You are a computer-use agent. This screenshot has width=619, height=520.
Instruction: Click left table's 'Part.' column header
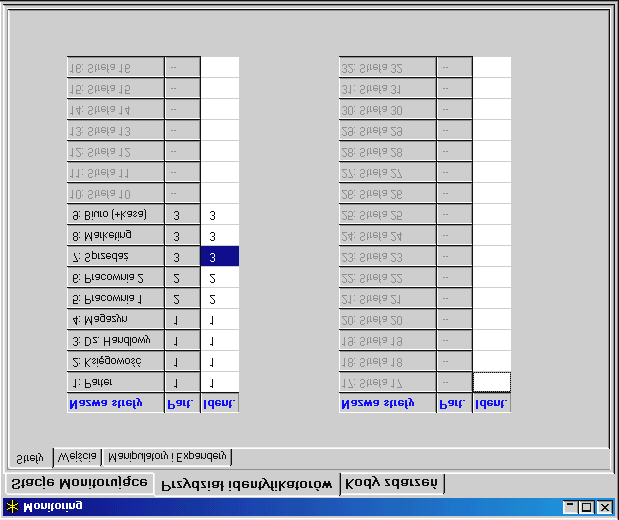[182, 403]
